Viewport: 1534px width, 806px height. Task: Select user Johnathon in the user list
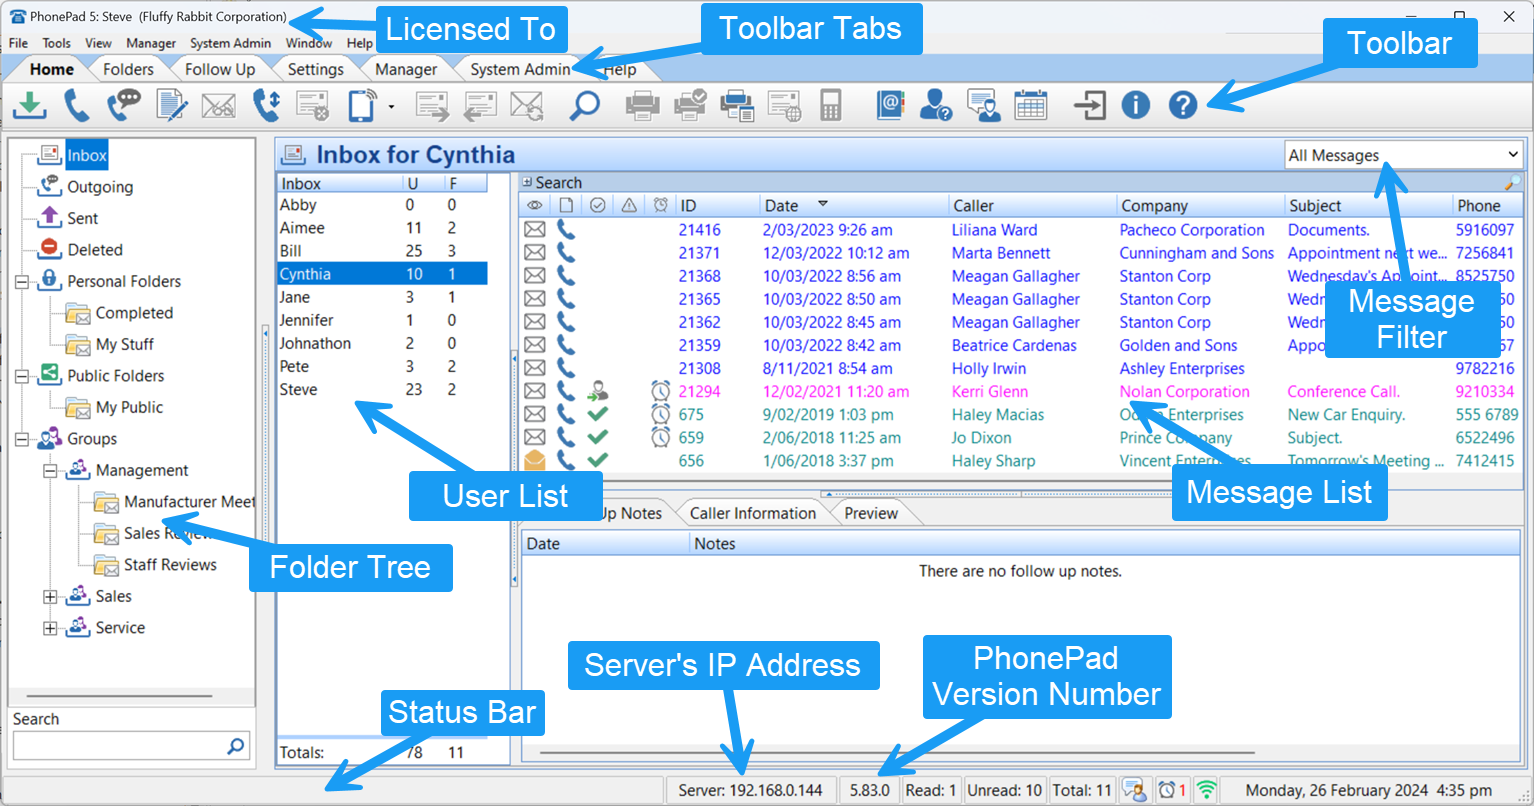click(382, 343)
